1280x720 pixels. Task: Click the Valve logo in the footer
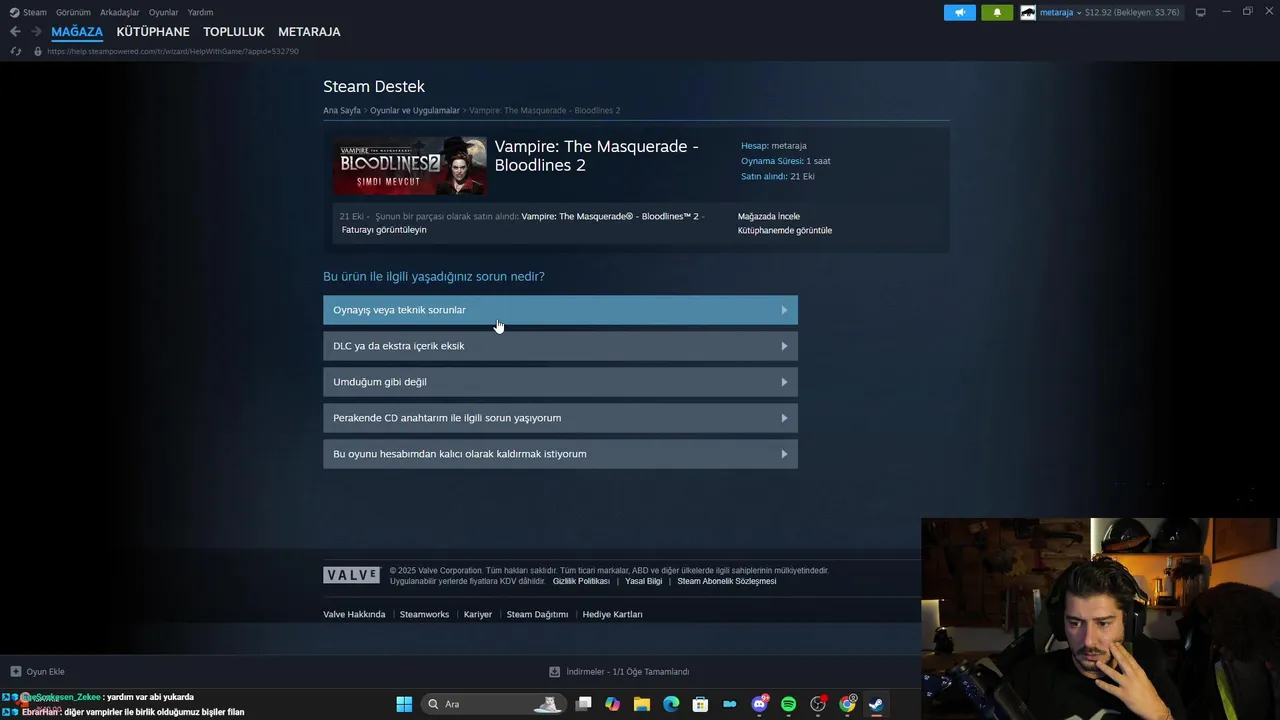[351, 575]
